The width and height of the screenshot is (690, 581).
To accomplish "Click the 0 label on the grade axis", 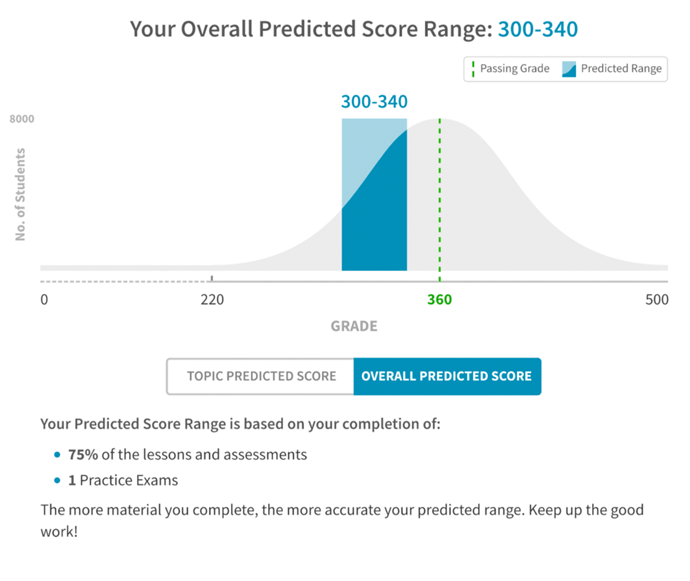I will pos(44,300).
